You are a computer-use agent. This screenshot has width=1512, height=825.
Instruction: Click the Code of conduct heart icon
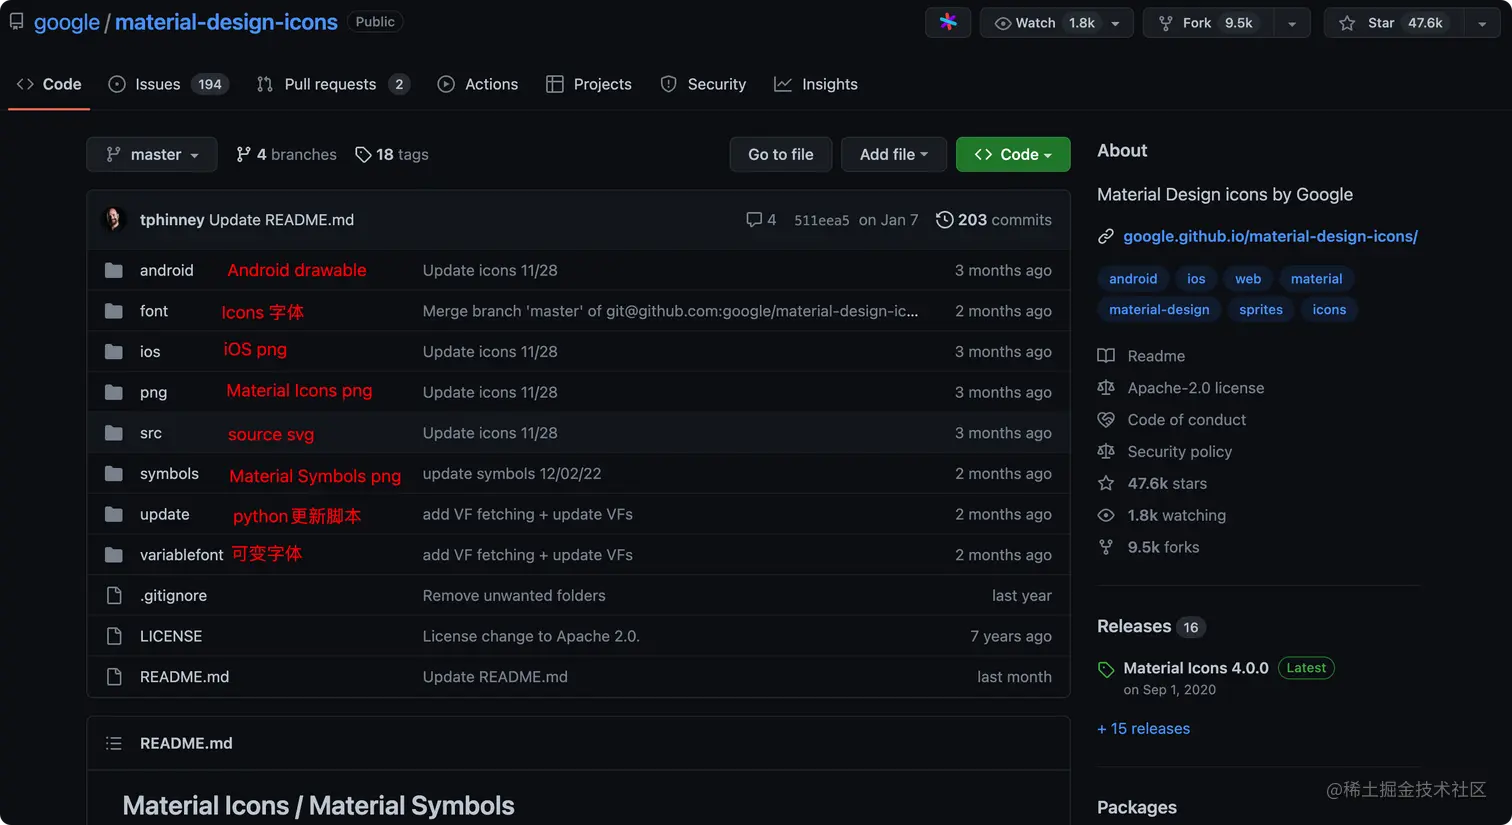[1106, 420]
